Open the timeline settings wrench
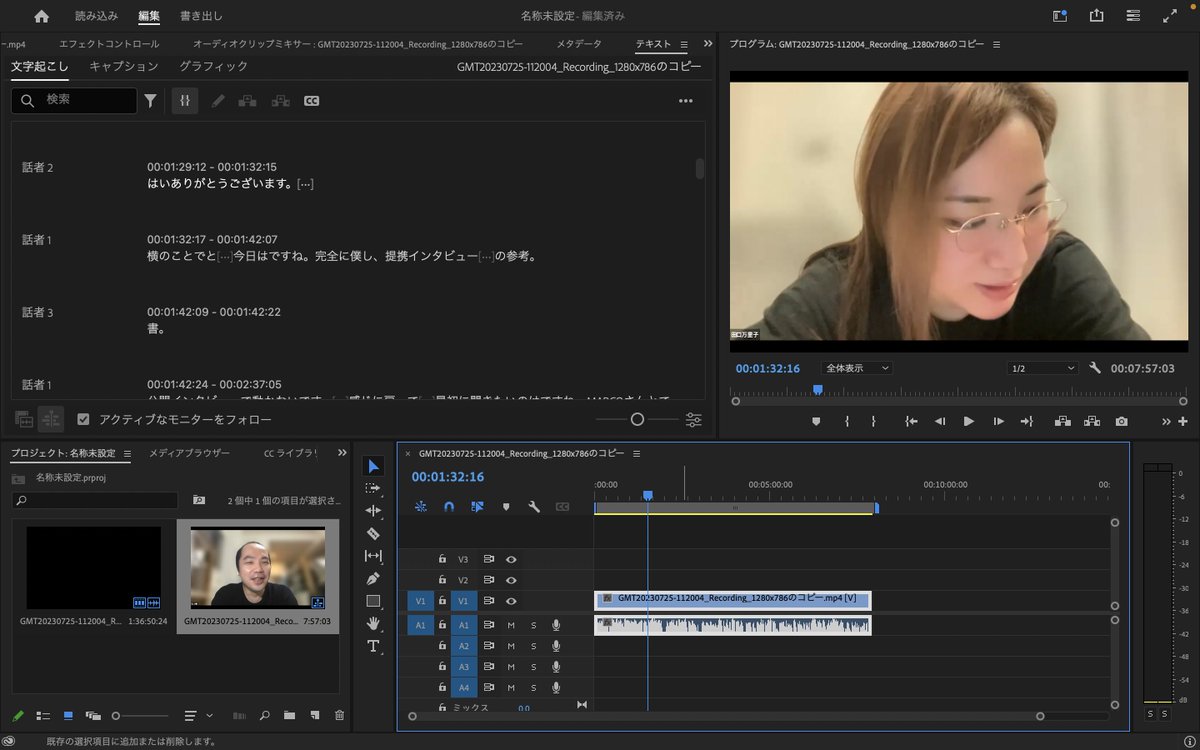 534,507
